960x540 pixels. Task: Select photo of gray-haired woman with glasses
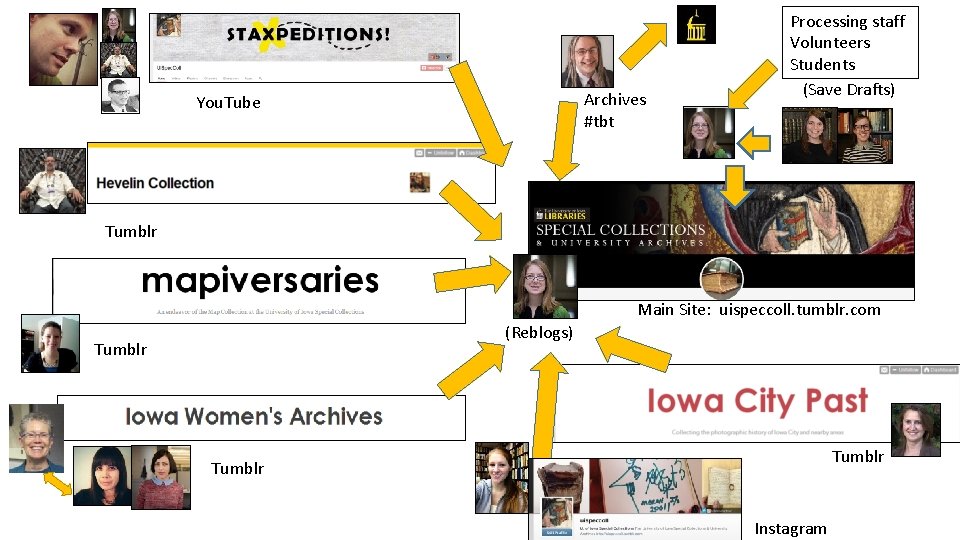coord(36,438)
